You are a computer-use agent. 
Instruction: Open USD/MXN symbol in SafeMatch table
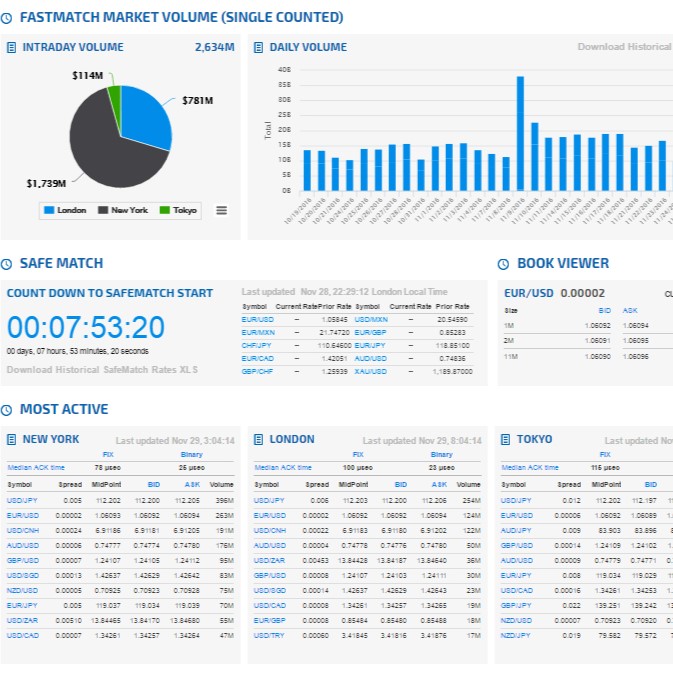(371, 319)
